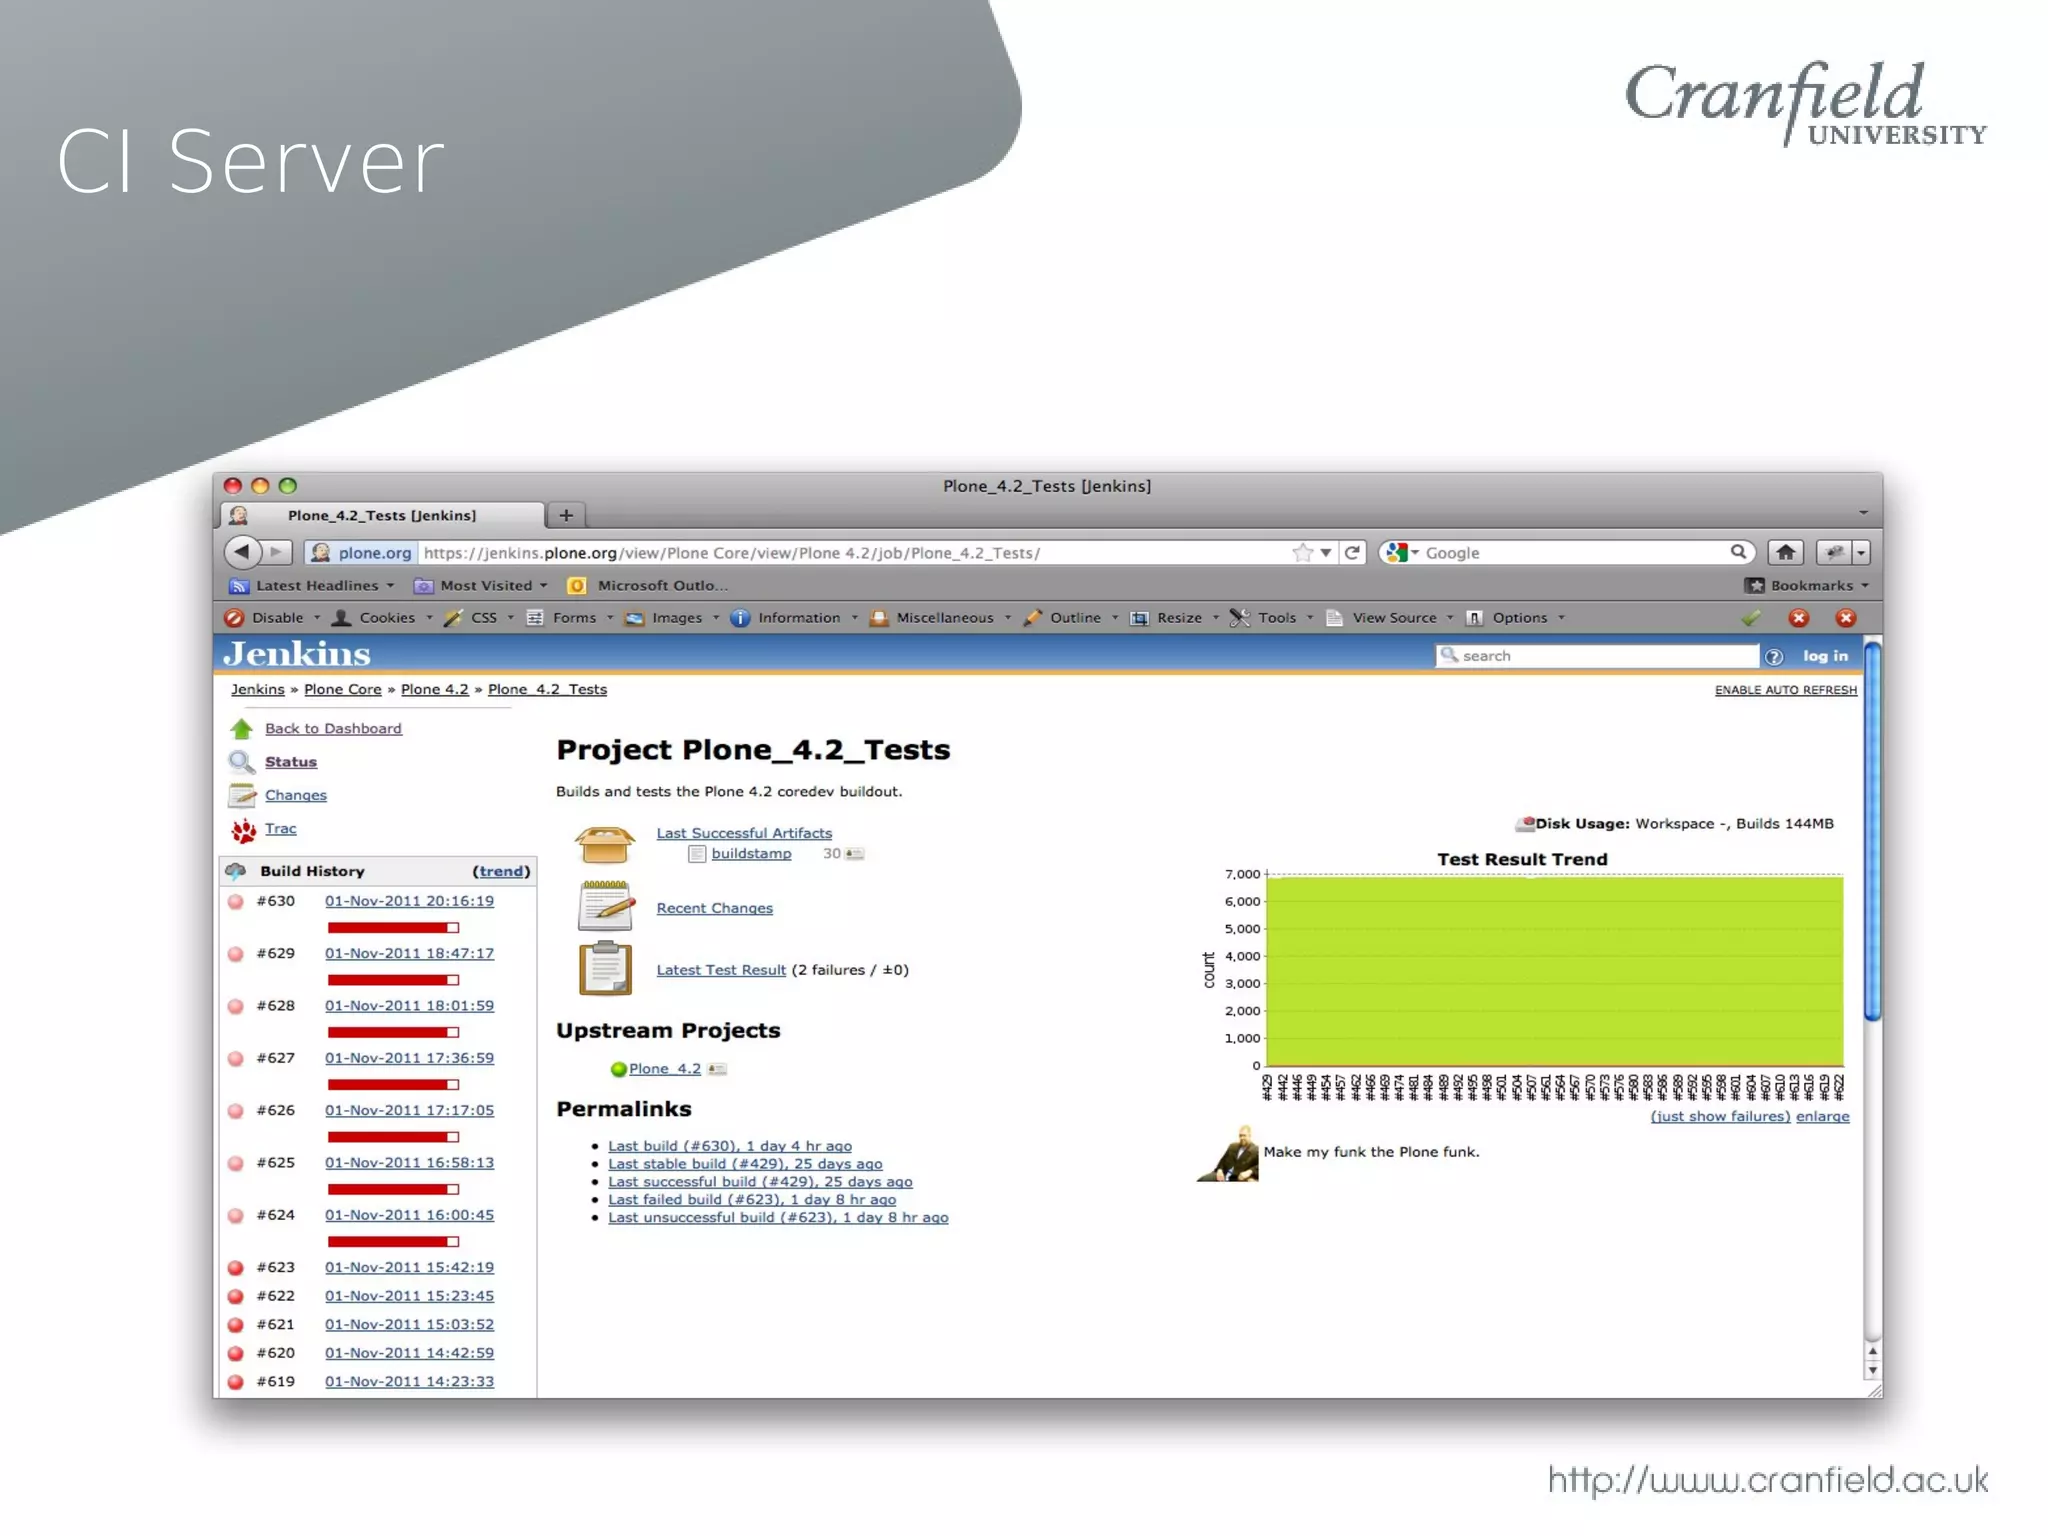Viewport: 2048px width, 1536px height.
Task: Open the Resize menu in developer toolbar
Action: tap(1175, 618)
